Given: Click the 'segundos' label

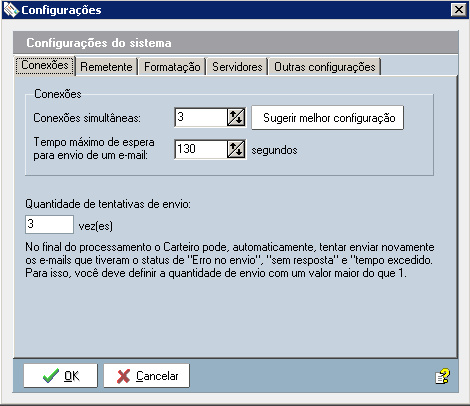Looking at the screenshot, I should pos(274,150).
